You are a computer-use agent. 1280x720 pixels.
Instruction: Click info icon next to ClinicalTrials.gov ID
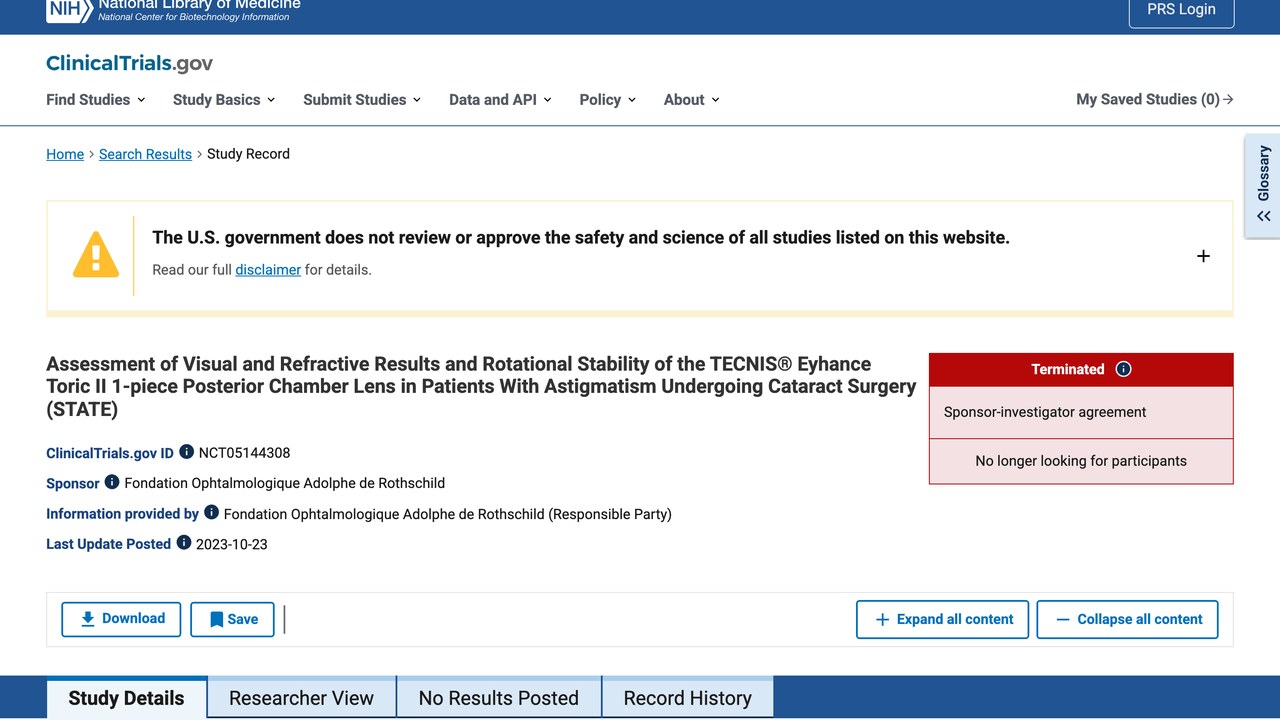[186, 452]
